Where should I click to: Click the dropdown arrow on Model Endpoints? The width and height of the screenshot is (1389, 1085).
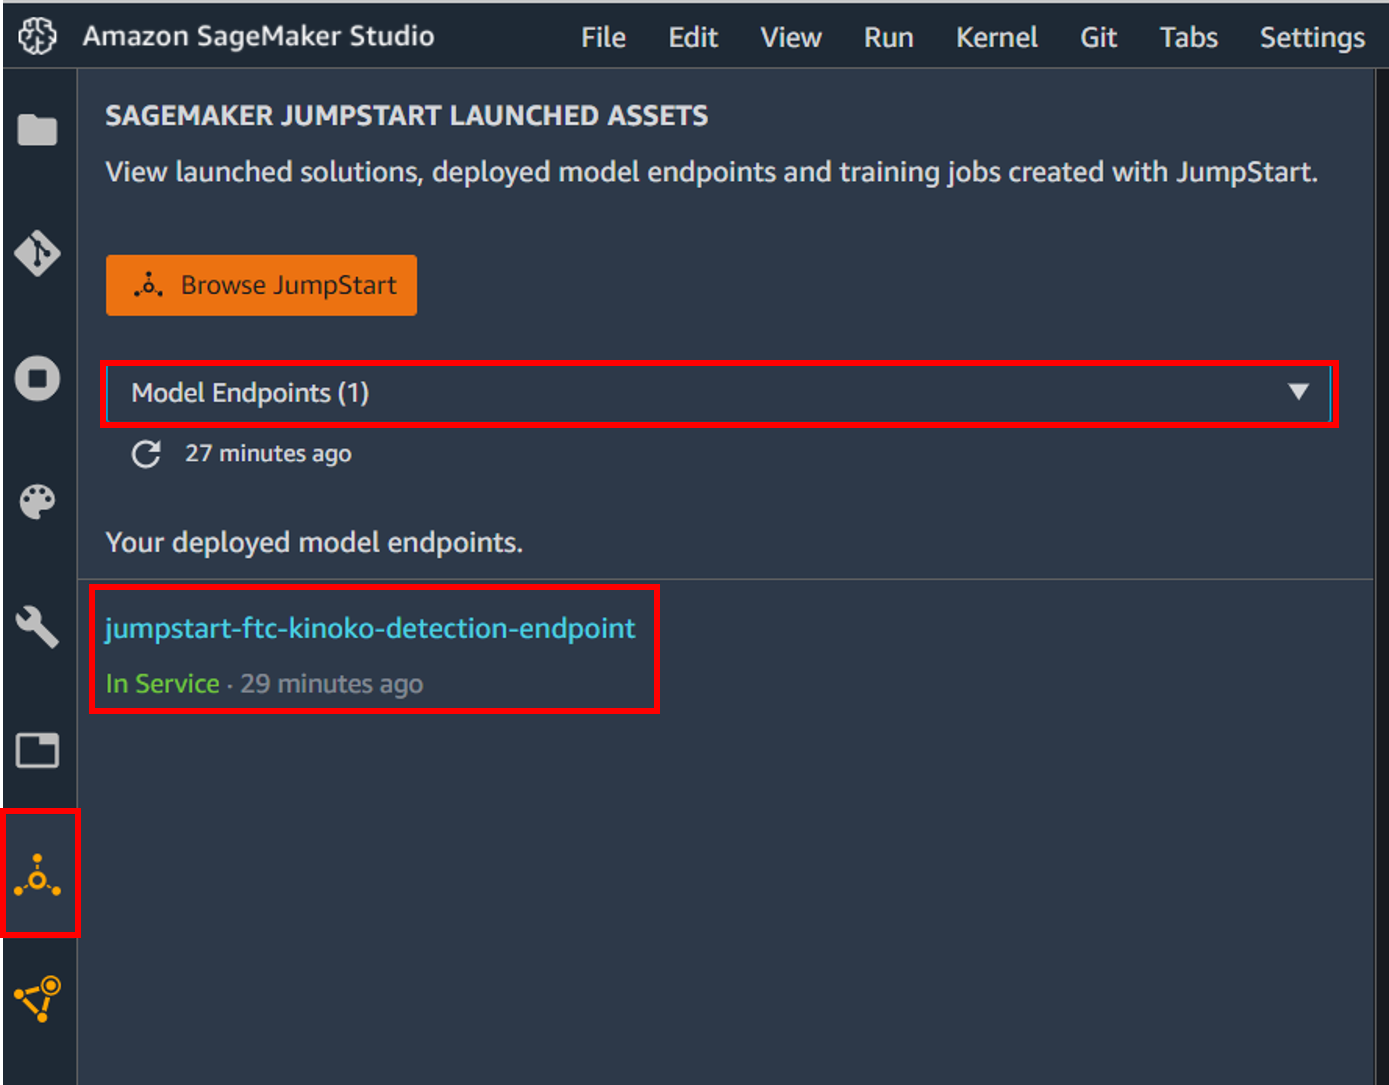coord(1298,392)
